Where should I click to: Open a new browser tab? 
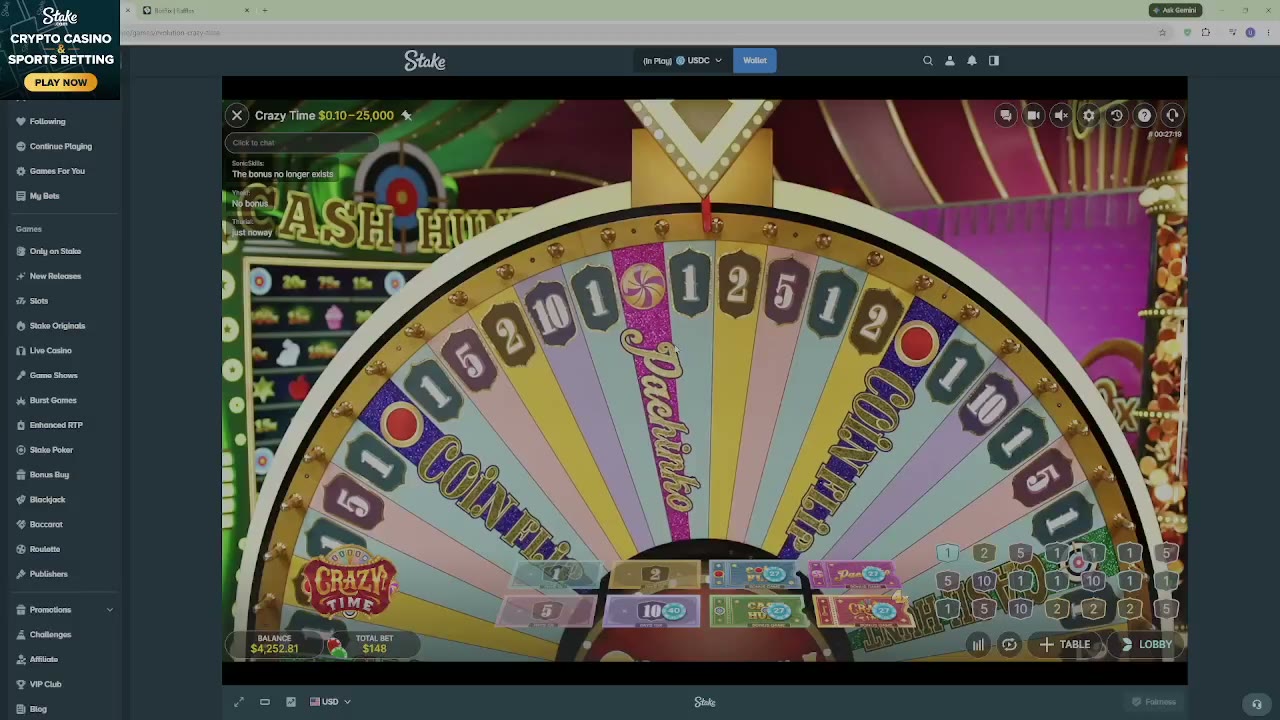(265, 10)
